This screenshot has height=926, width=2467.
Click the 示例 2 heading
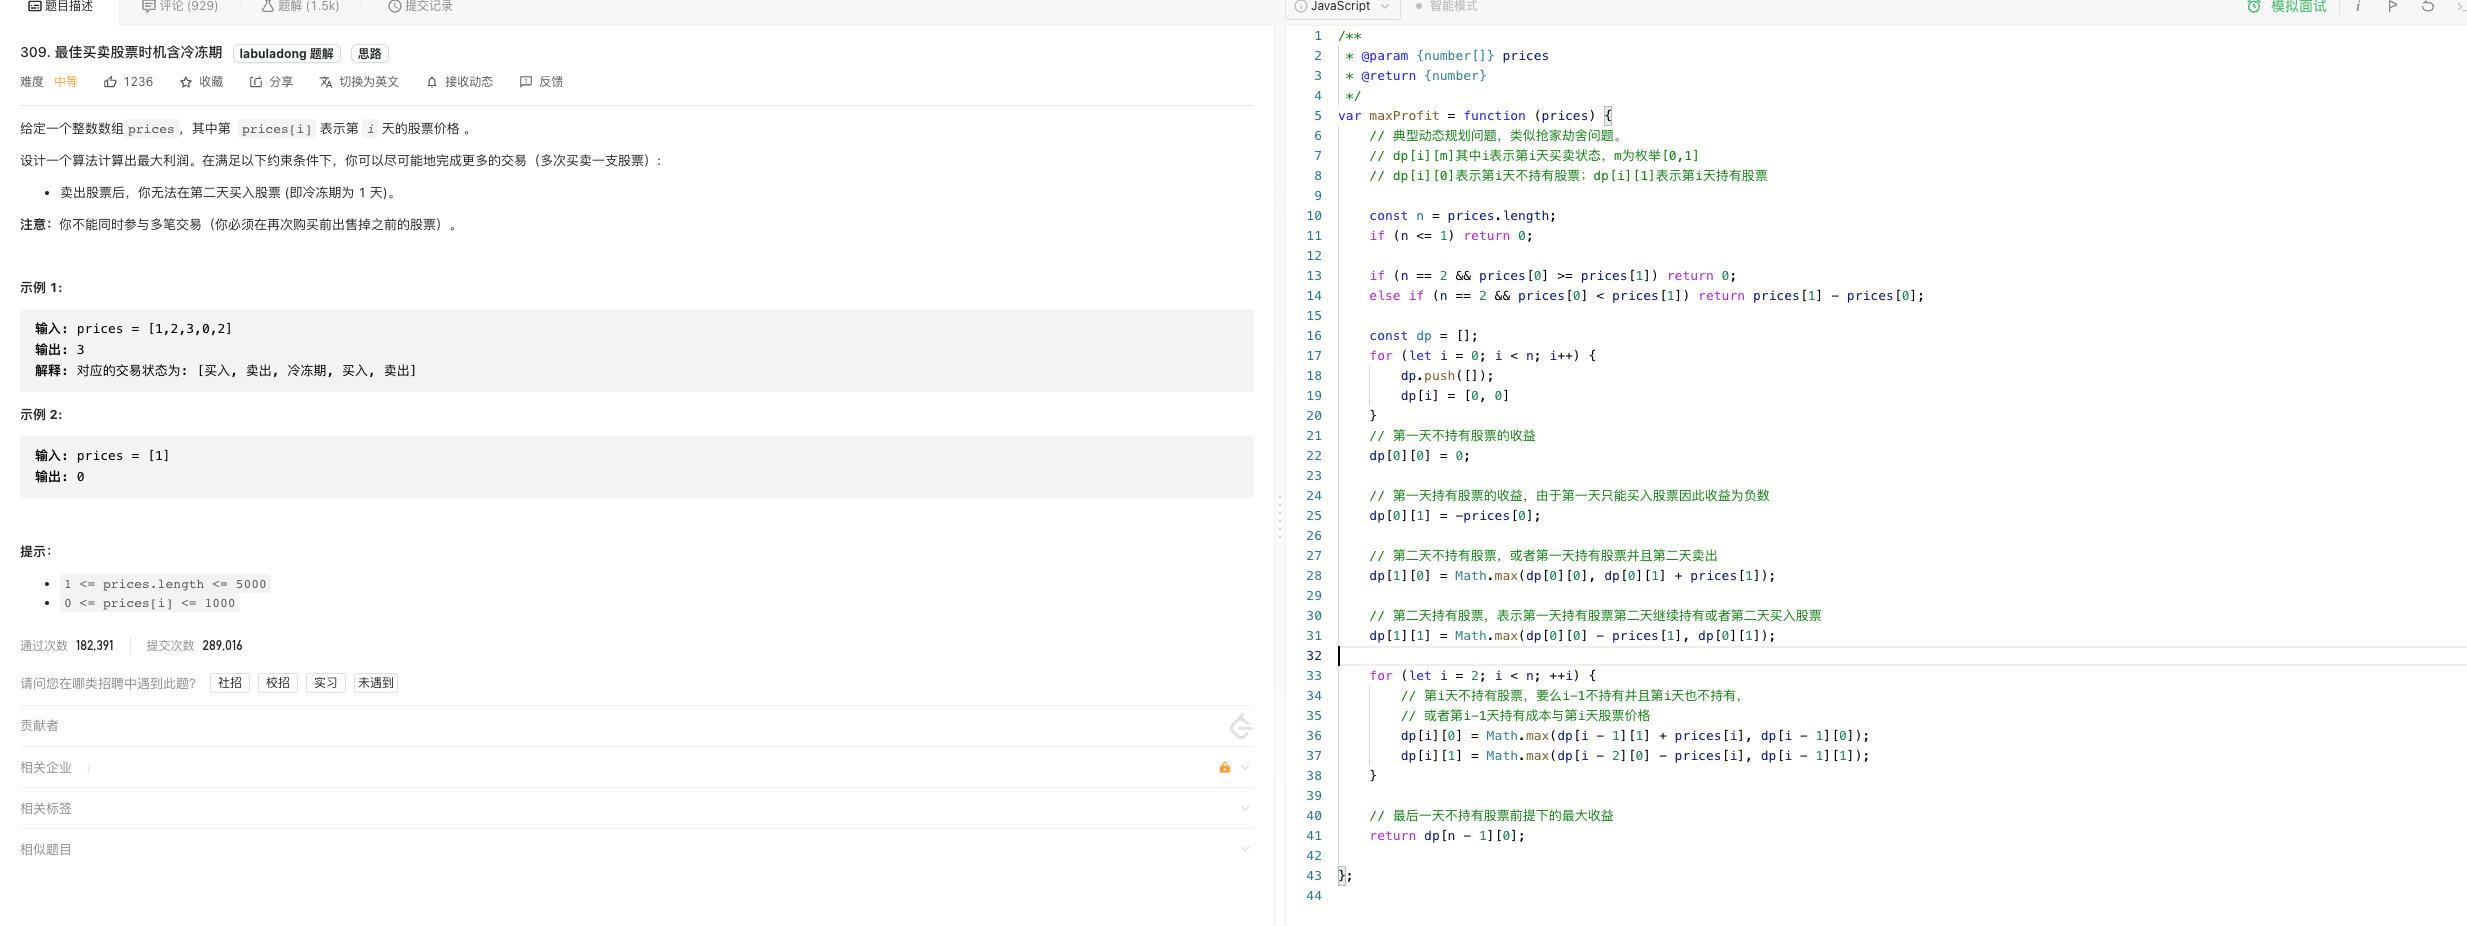coord(41,415)
